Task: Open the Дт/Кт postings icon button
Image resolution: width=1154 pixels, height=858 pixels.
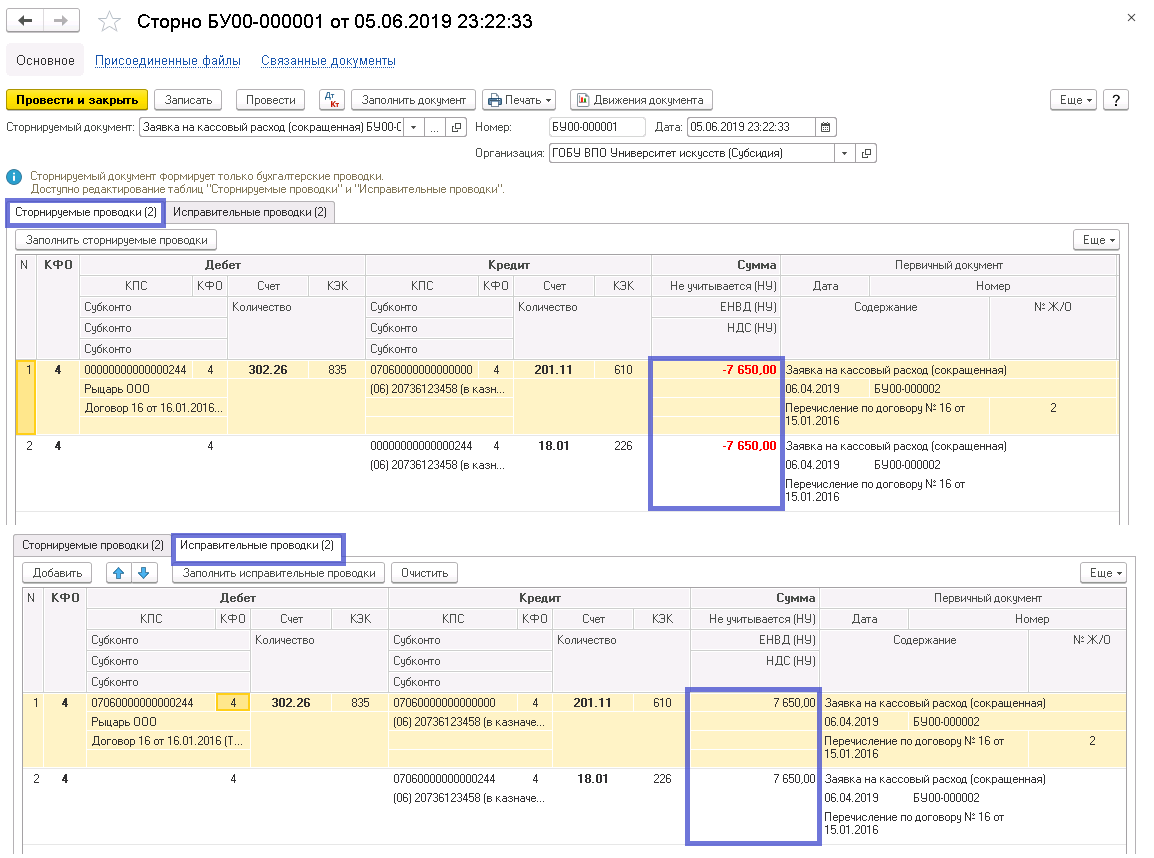Action: 331,100
